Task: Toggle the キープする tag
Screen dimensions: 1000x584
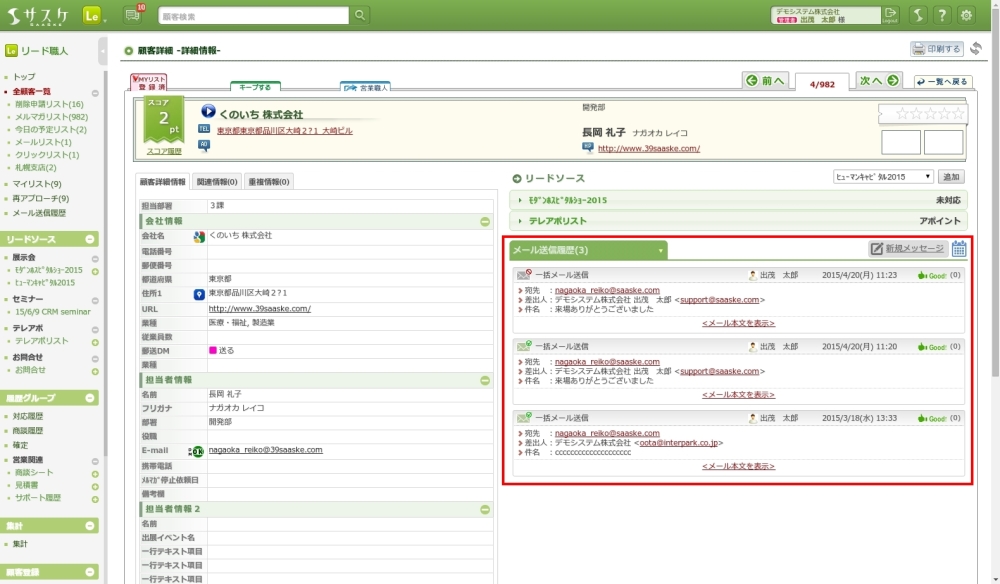Action: tap(255, 87)
